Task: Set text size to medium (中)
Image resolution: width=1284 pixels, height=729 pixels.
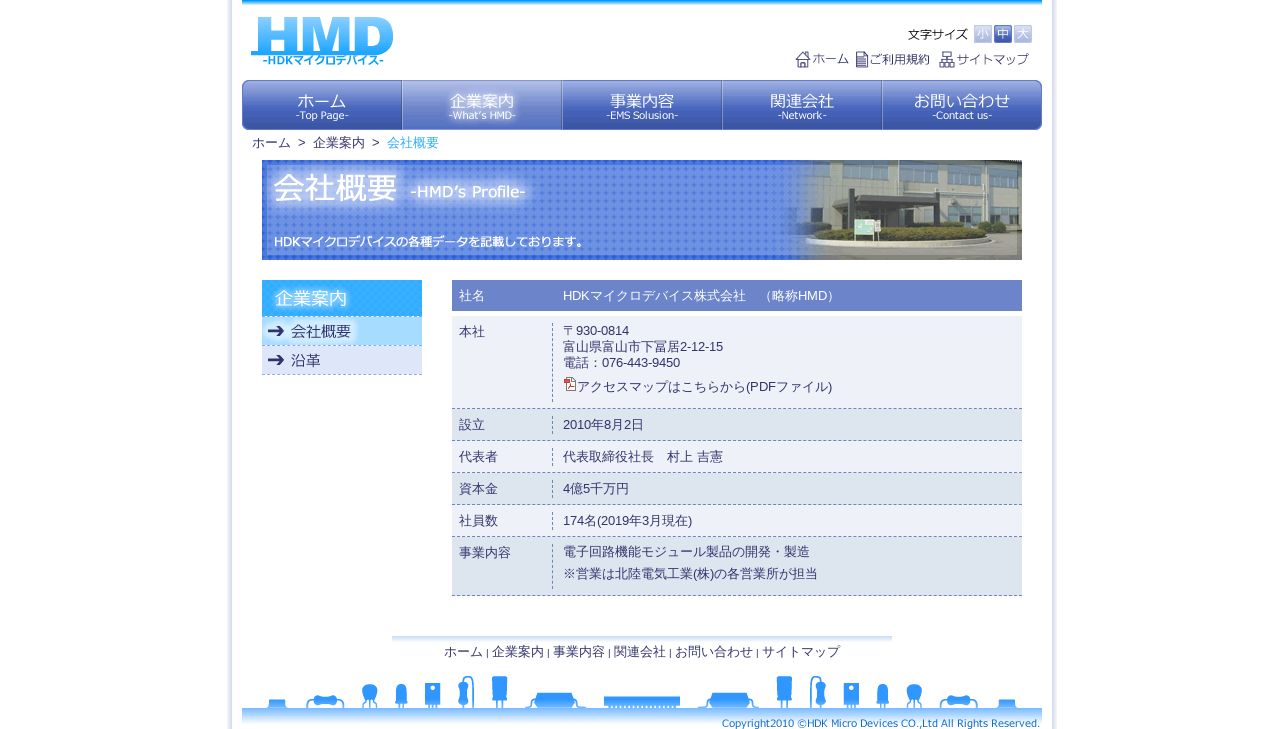Action: point(1003,34)
